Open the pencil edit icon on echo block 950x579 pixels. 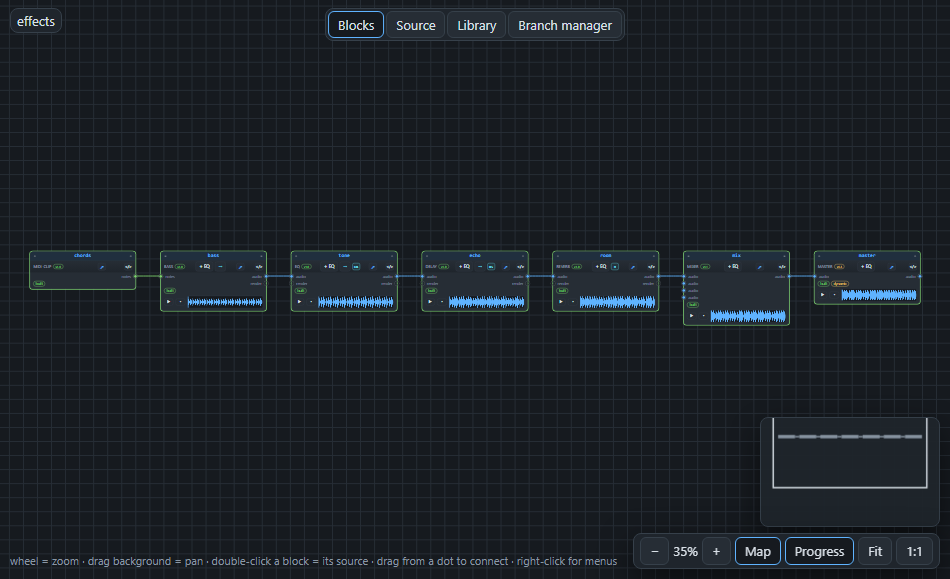tap(505, 266)
